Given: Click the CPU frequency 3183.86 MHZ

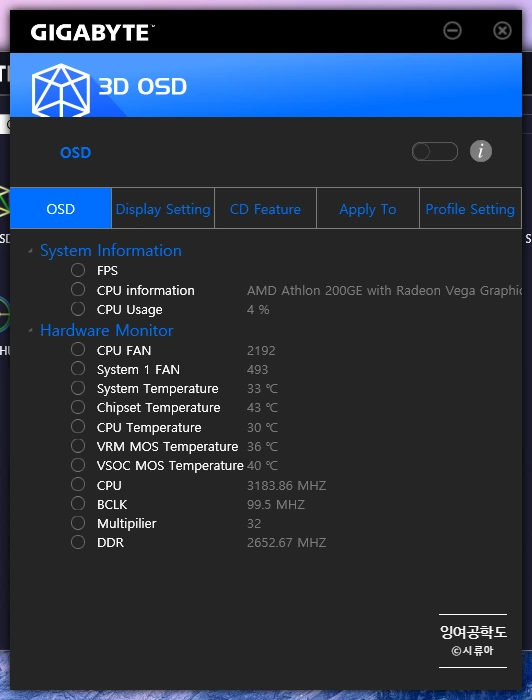Looking at the screenshot, I should (x=287, y=485).
